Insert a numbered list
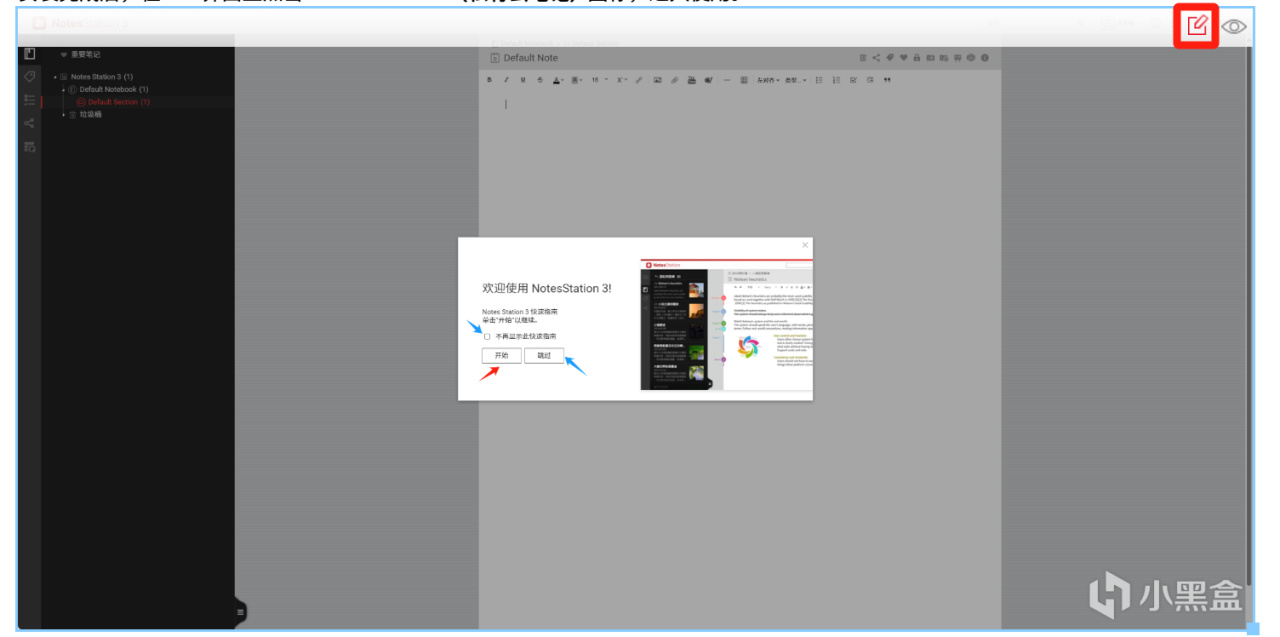This screenshot has height=637, width=1280. tap(837, 80)
